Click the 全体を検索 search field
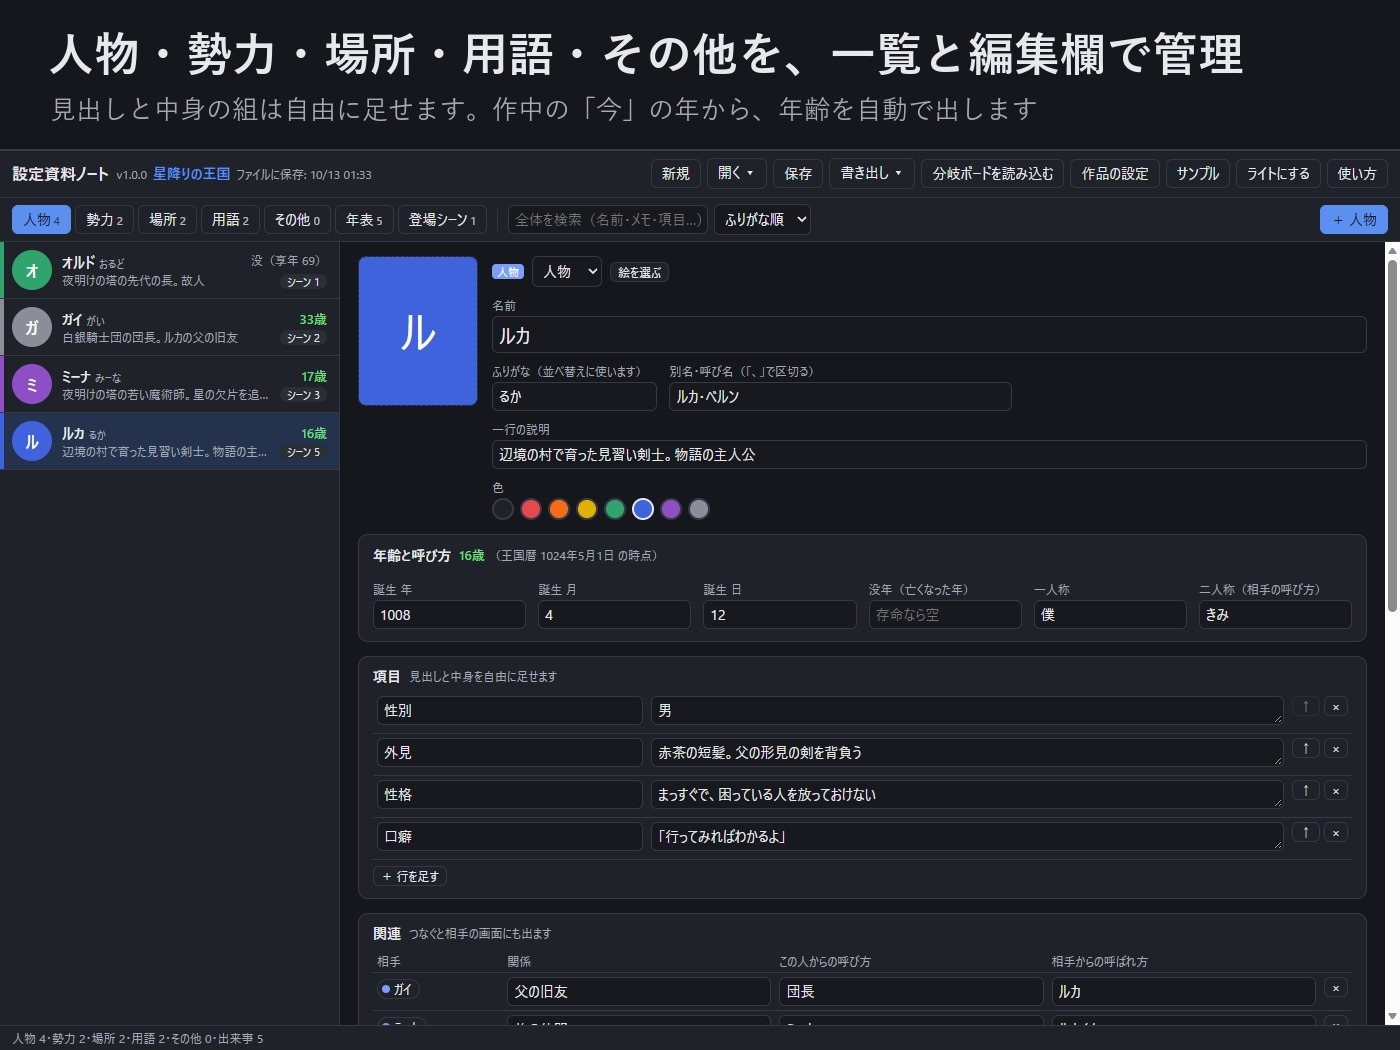 tap(608, 220)
